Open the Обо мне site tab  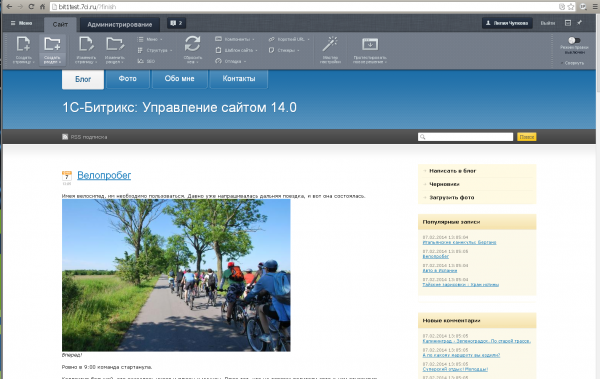coord(179,79)
